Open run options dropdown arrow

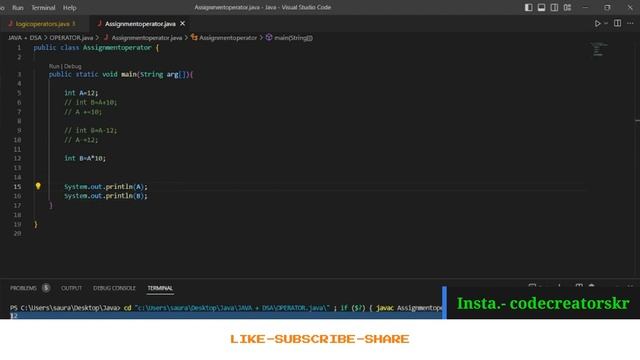(x=606, y=24)
